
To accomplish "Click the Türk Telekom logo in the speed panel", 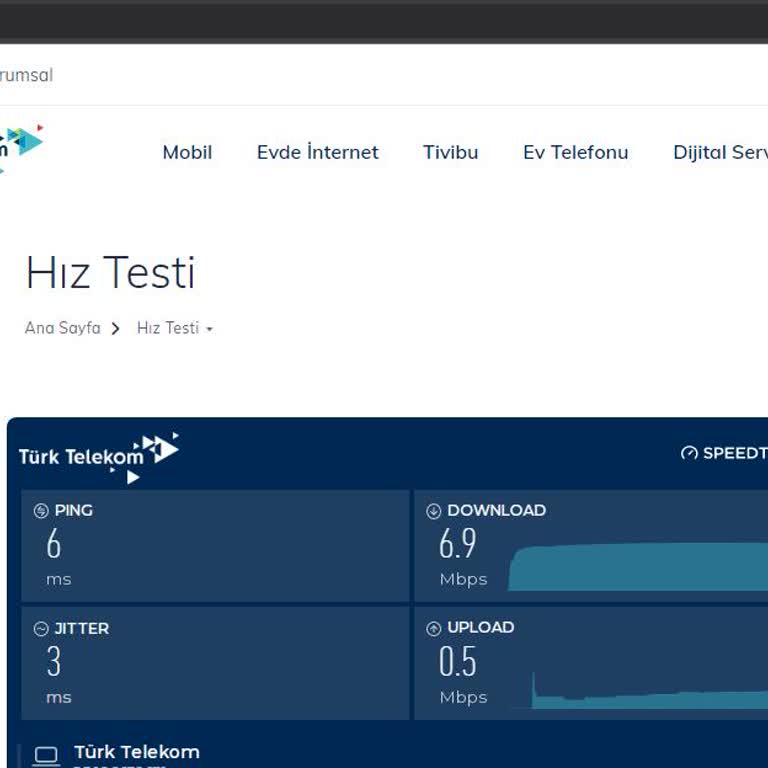I will coord(98,457).
